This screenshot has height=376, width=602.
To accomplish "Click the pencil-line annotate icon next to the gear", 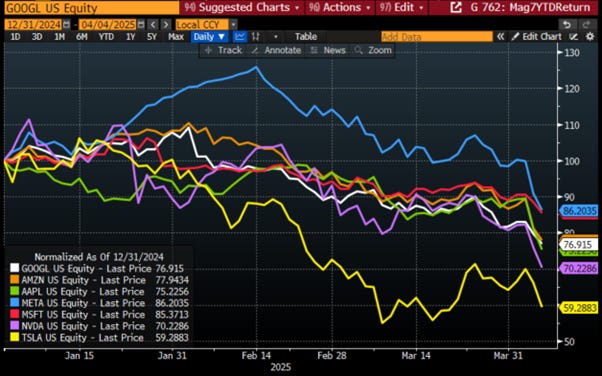I will pos(574,37).
